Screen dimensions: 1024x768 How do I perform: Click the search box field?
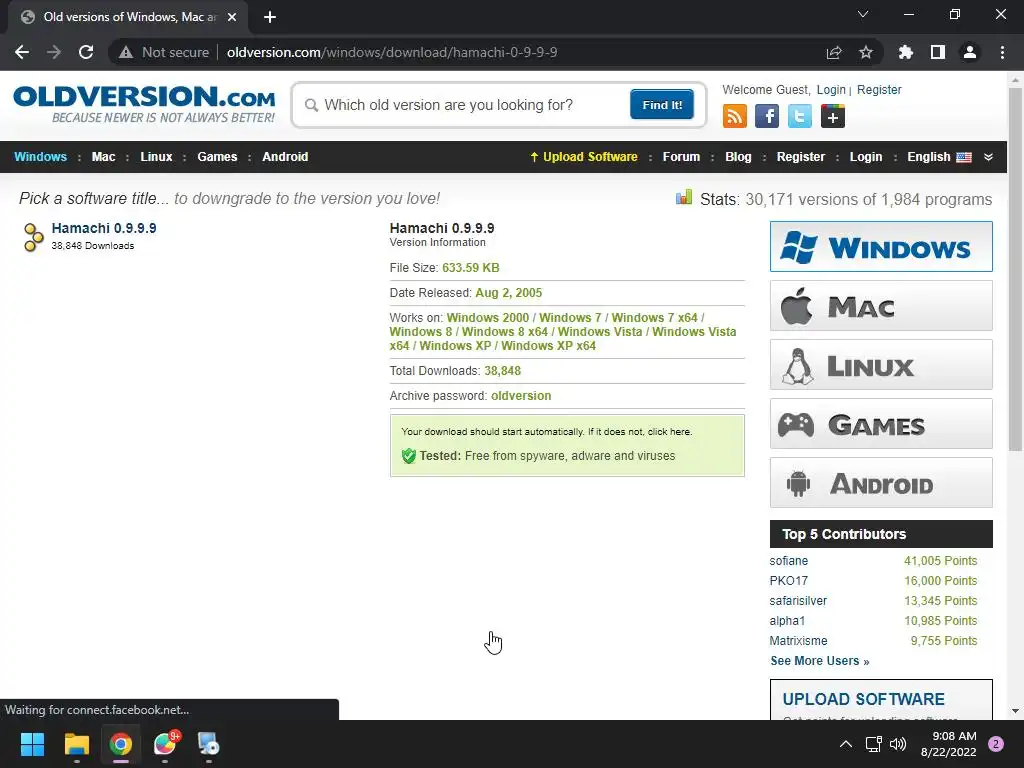click(464, 104)
